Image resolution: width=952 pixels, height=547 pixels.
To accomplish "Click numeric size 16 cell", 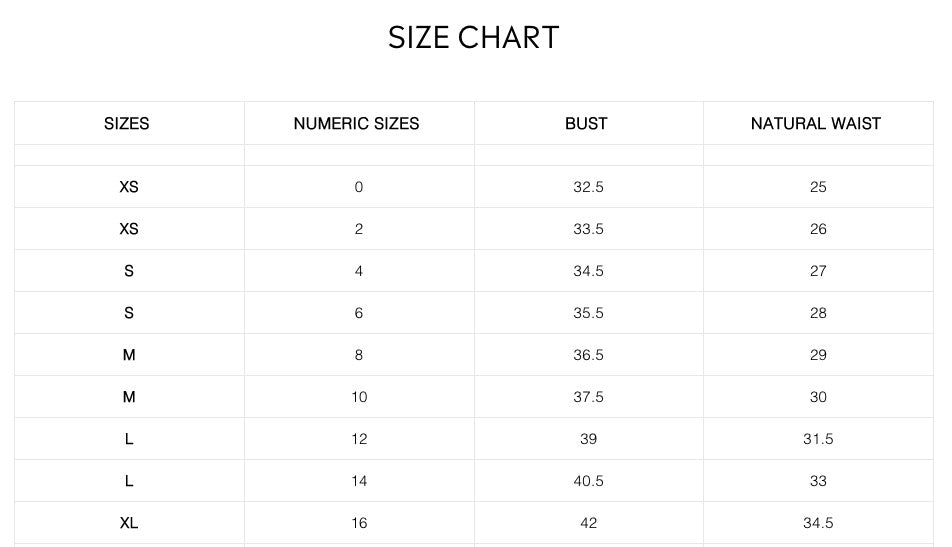I will (x=359, y=523).
